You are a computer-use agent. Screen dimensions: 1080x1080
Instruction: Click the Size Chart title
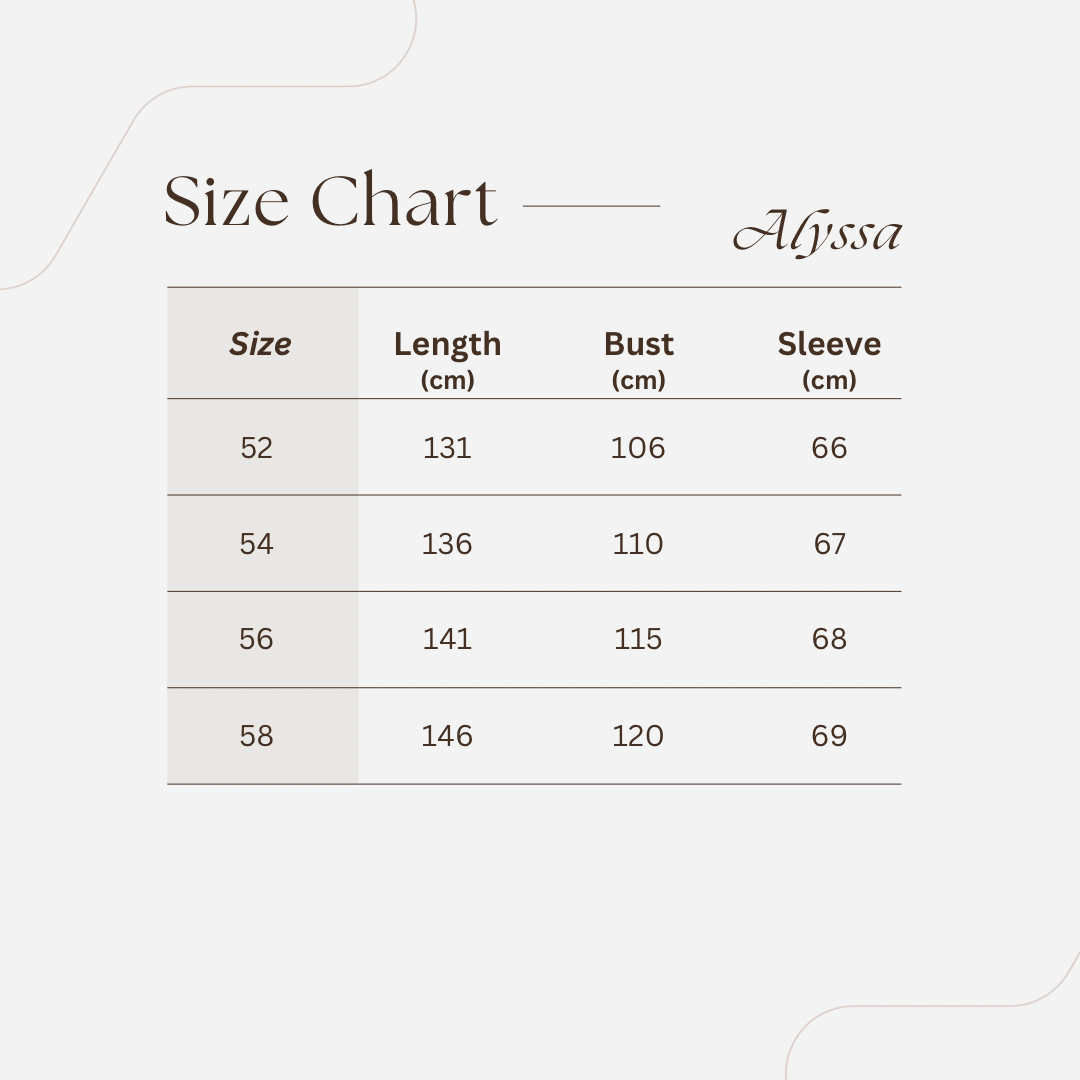[330, 200]
